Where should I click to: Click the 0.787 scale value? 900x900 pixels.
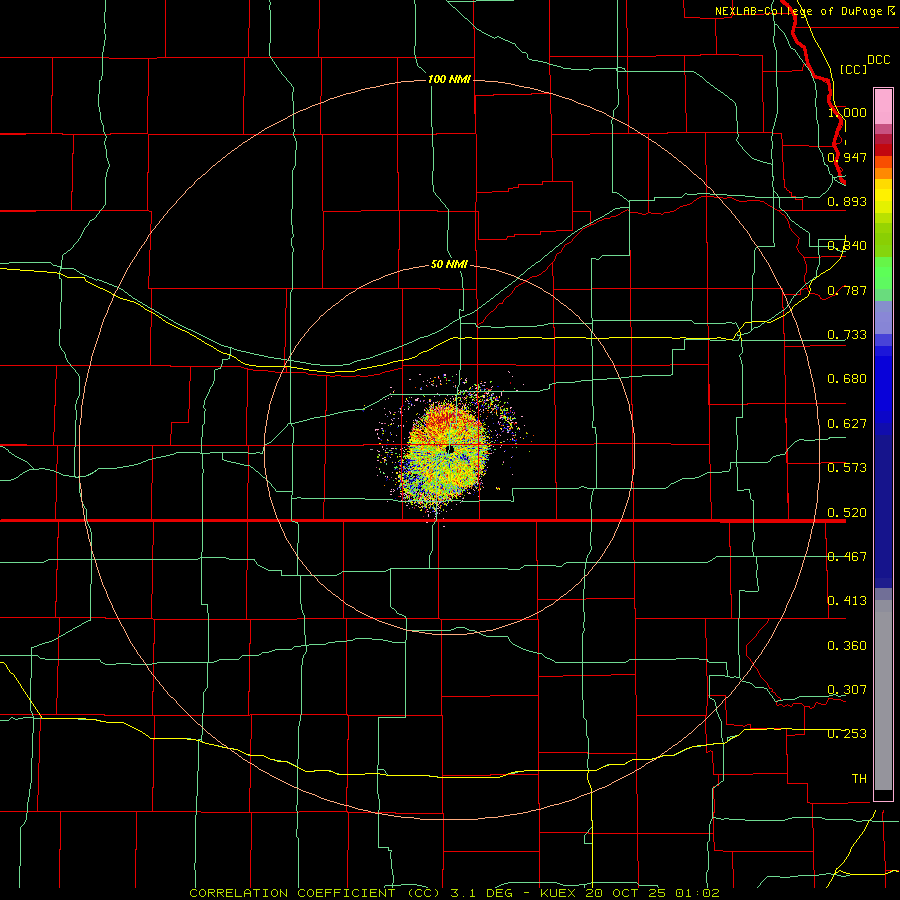click(x=847, y=290)
